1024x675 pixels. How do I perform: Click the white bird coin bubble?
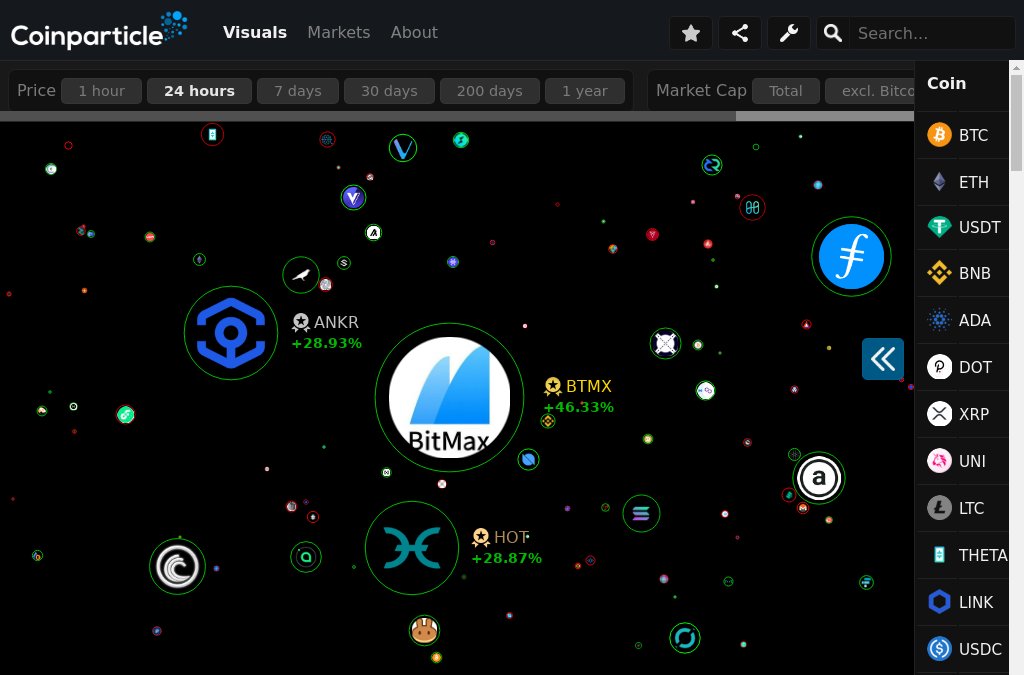301,275
